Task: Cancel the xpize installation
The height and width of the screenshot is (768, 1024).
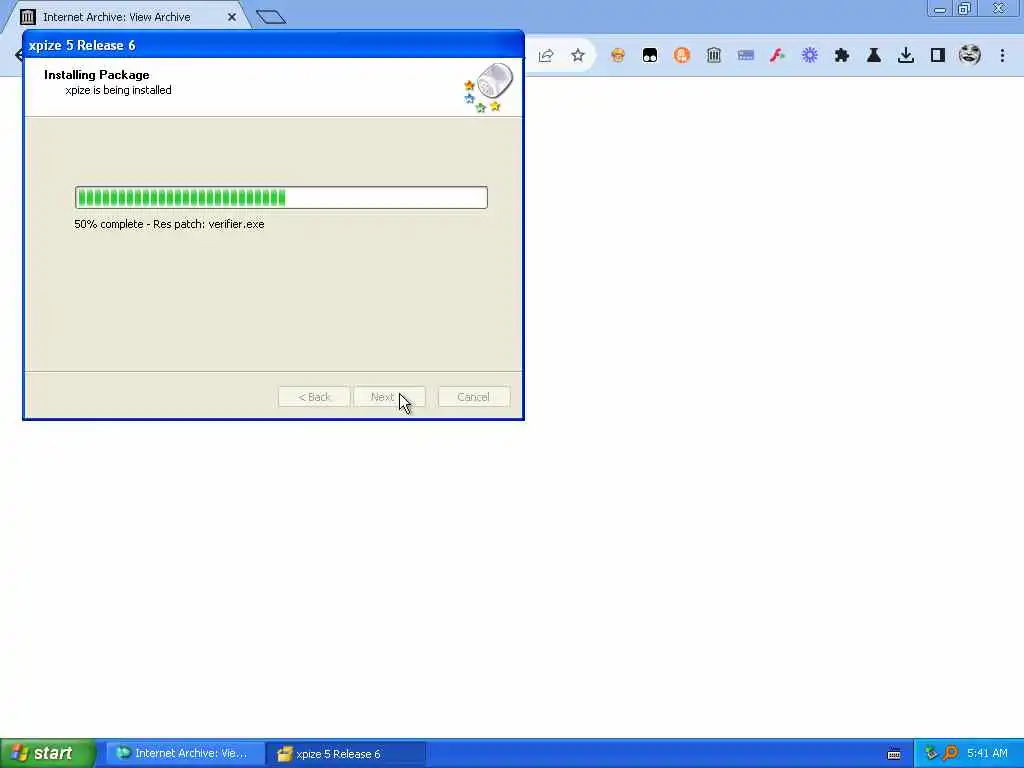Action: [473, 397]
